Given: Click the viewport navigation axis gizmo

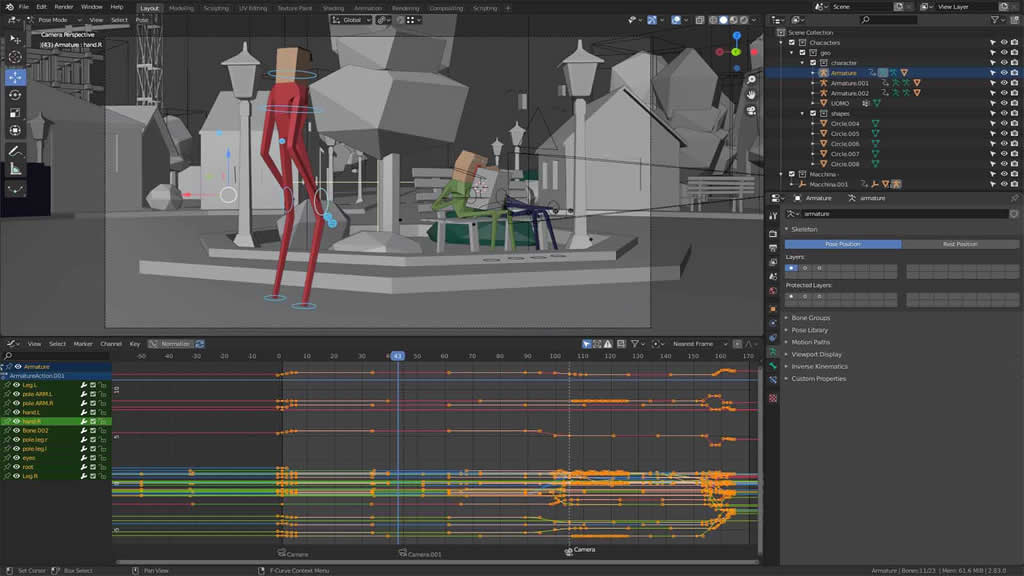Looking at the screenshot, I should click(x=736, y=52).
